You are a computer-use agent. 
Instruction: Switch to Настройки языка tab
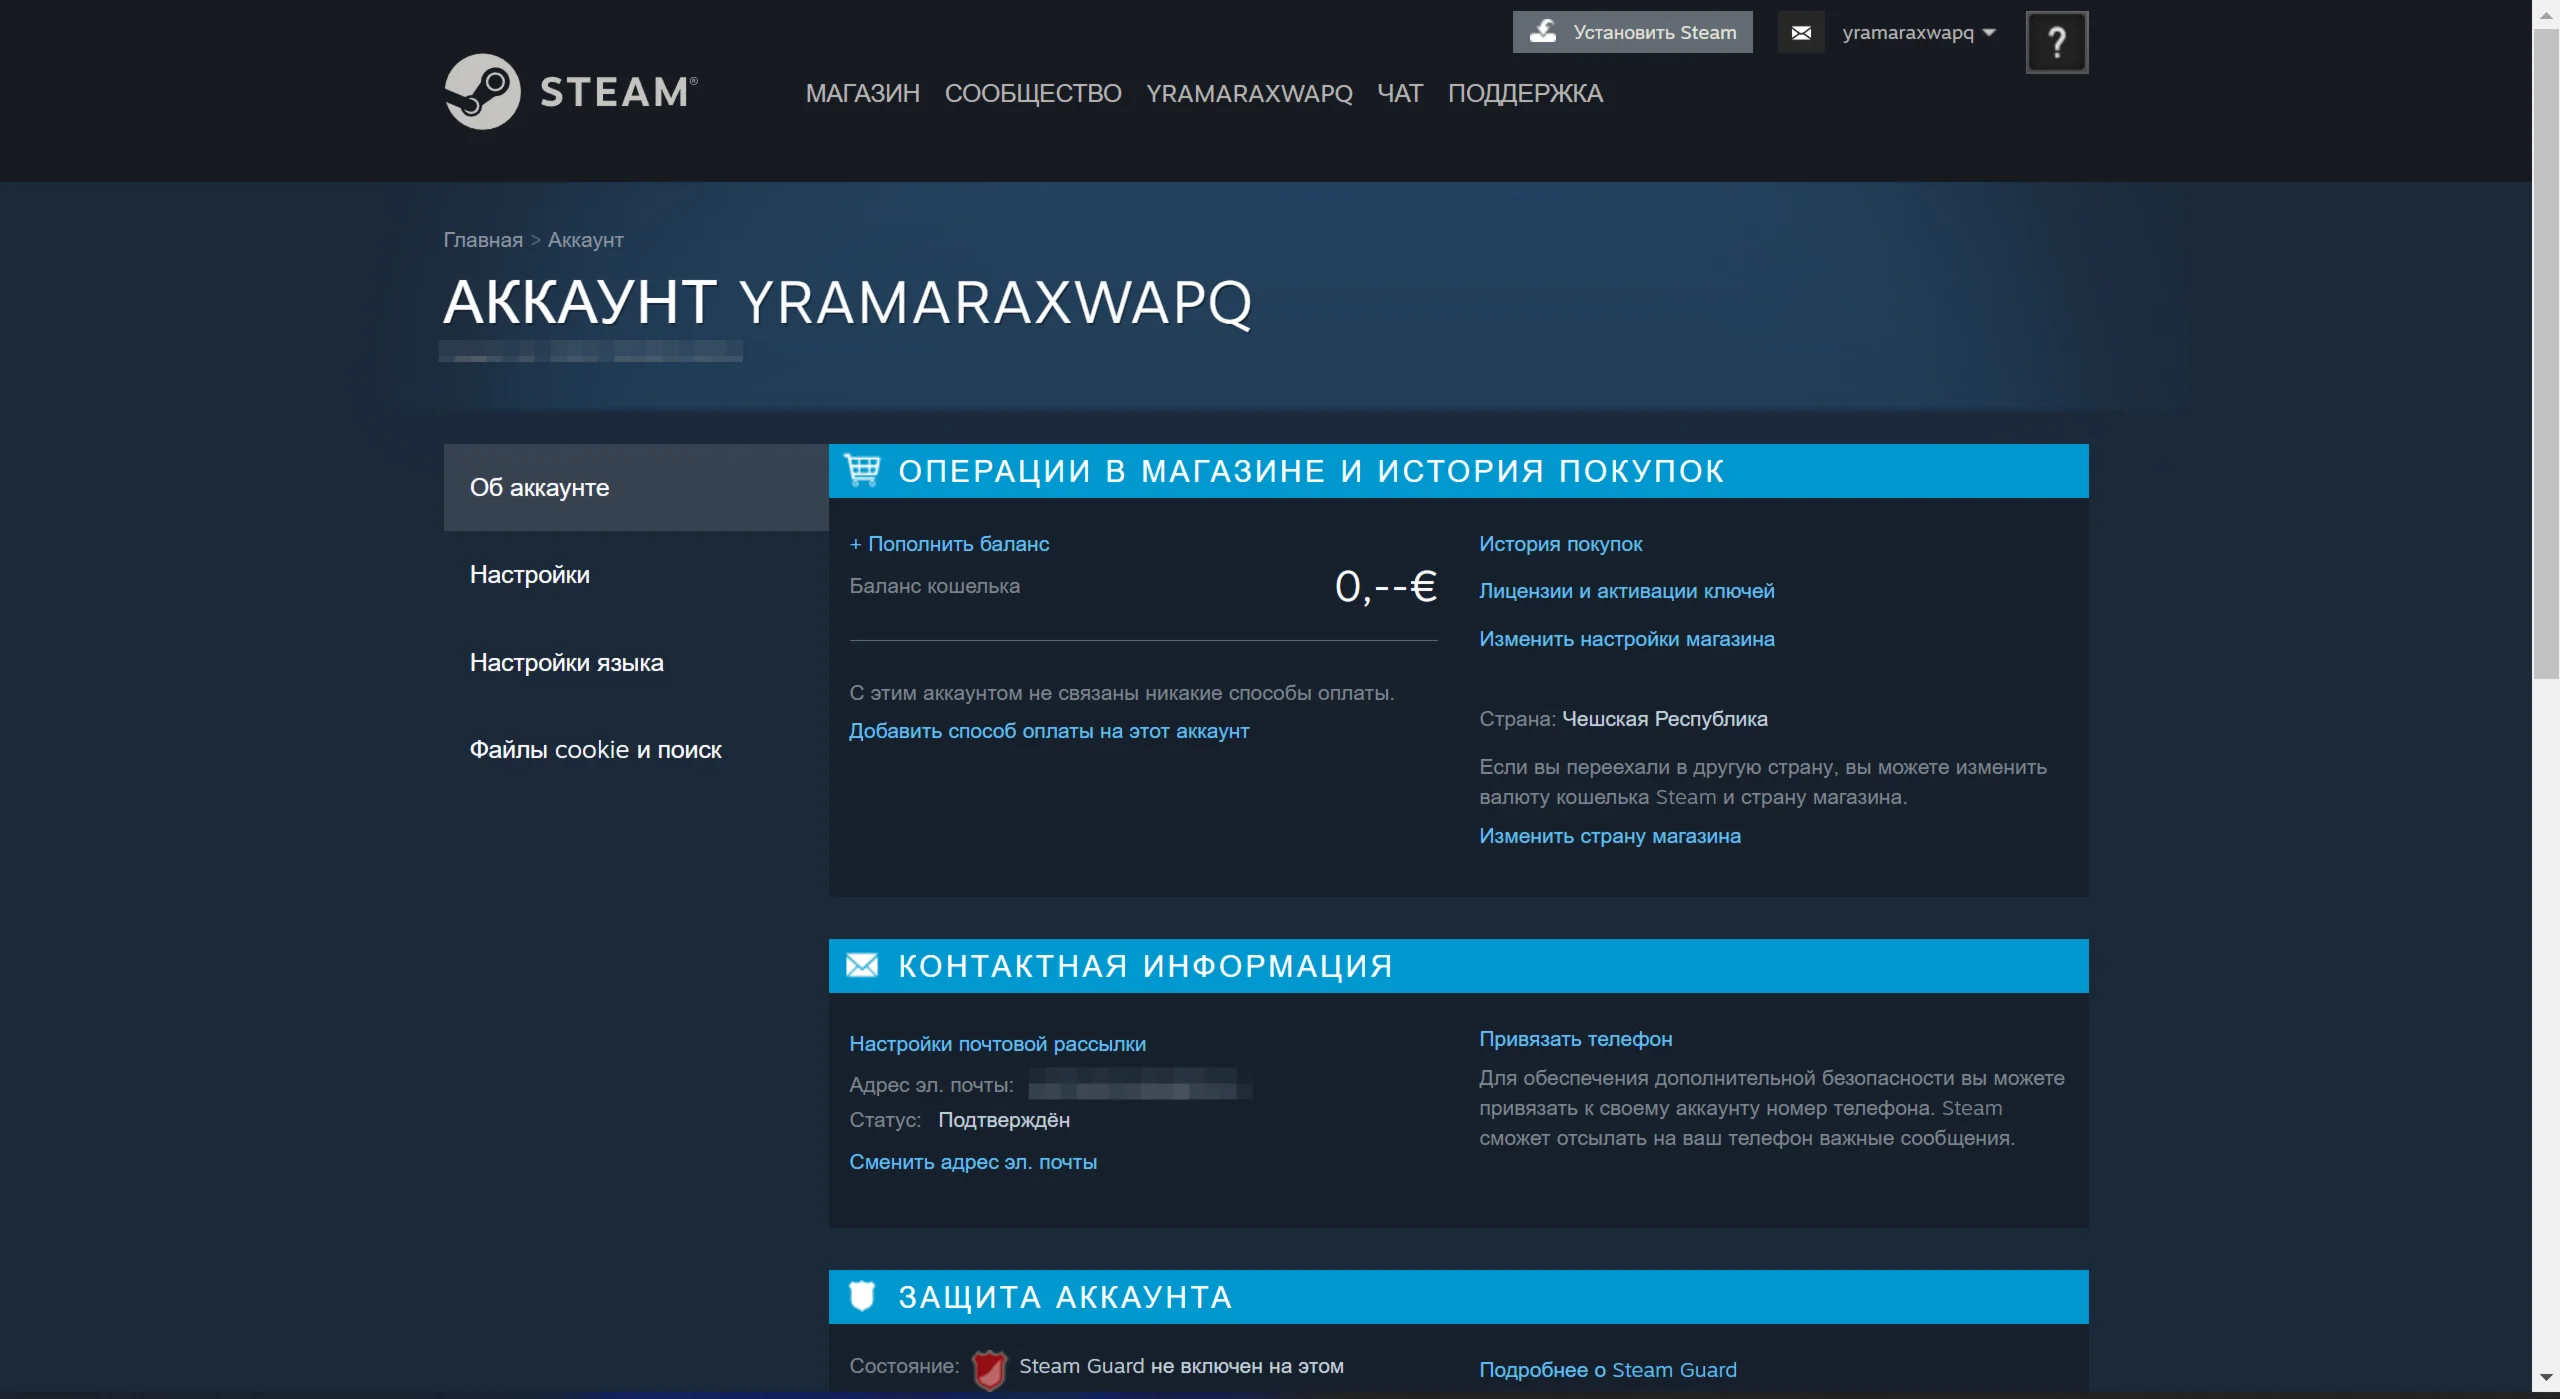636,662
